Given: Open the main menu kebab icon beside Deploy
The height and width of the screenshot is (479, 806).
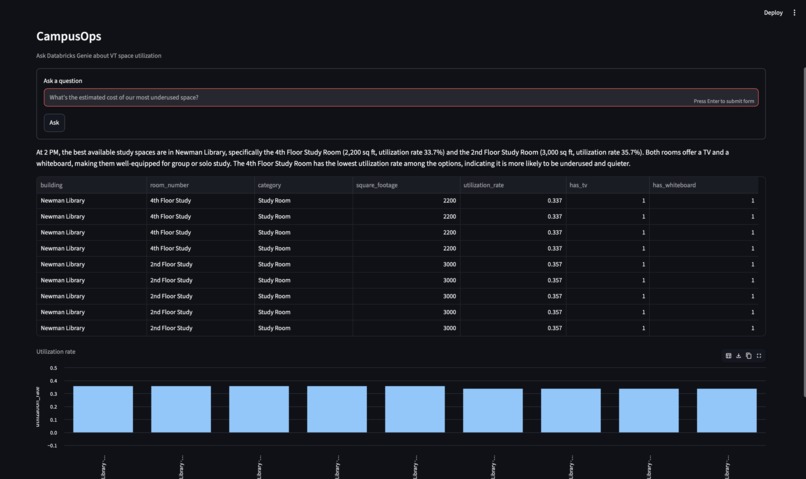Looking at the screenshot, I should pyautogui.click(x=794, y=13).
